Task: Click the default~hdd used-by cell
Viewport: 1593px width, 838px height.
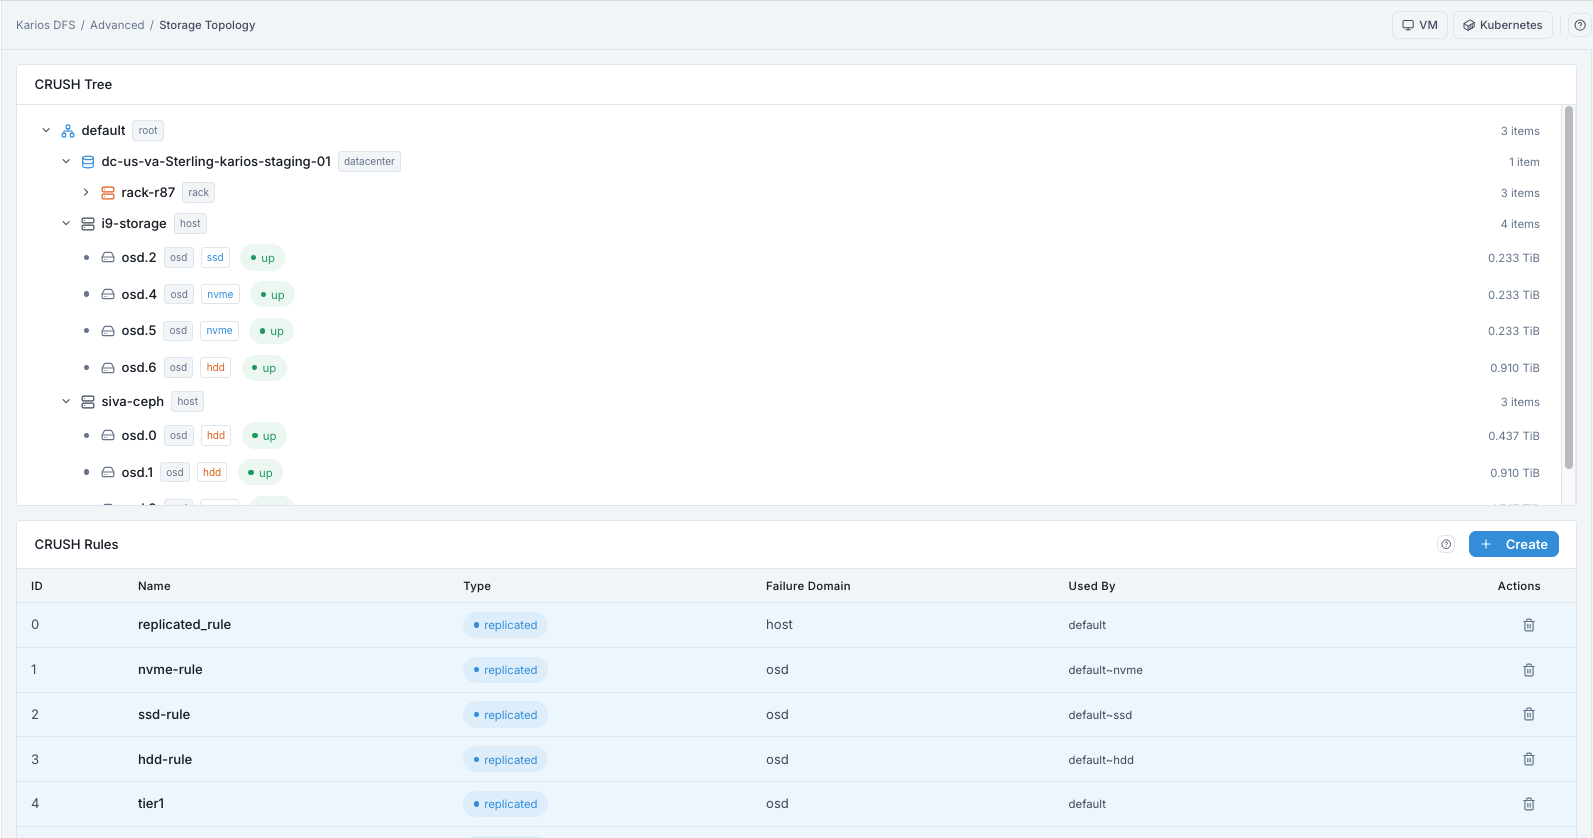Action: point(1101,760)
